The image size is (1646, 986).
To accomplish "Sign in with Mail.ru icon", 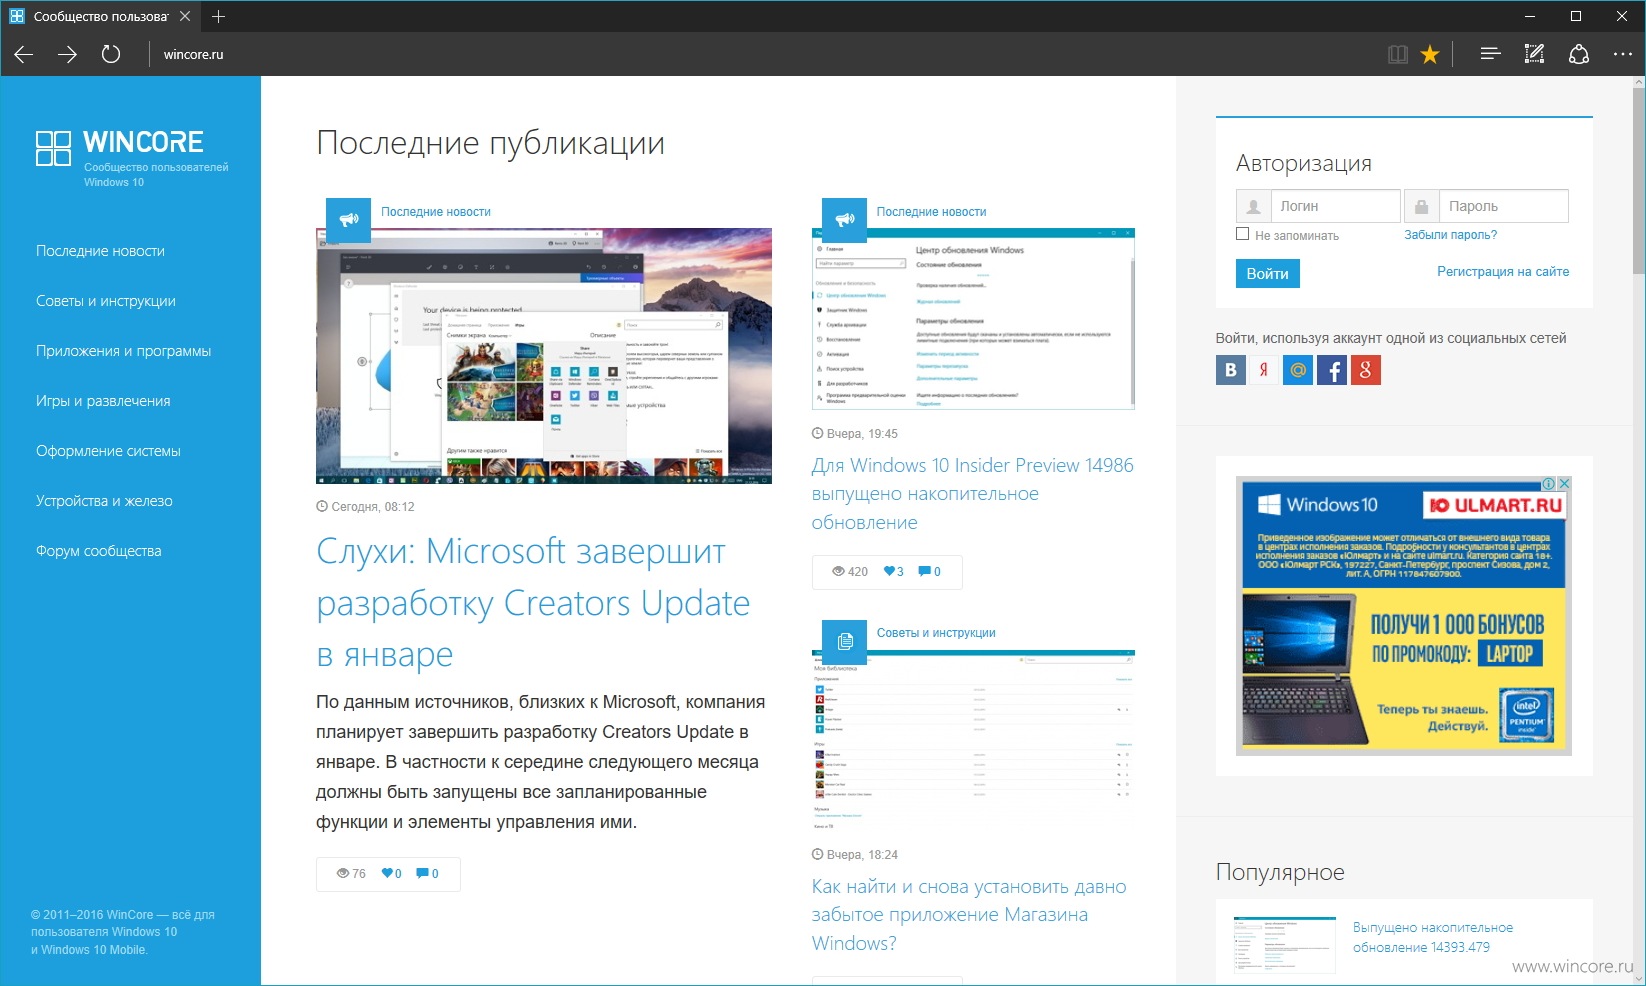I will [x=1298, y=370].
